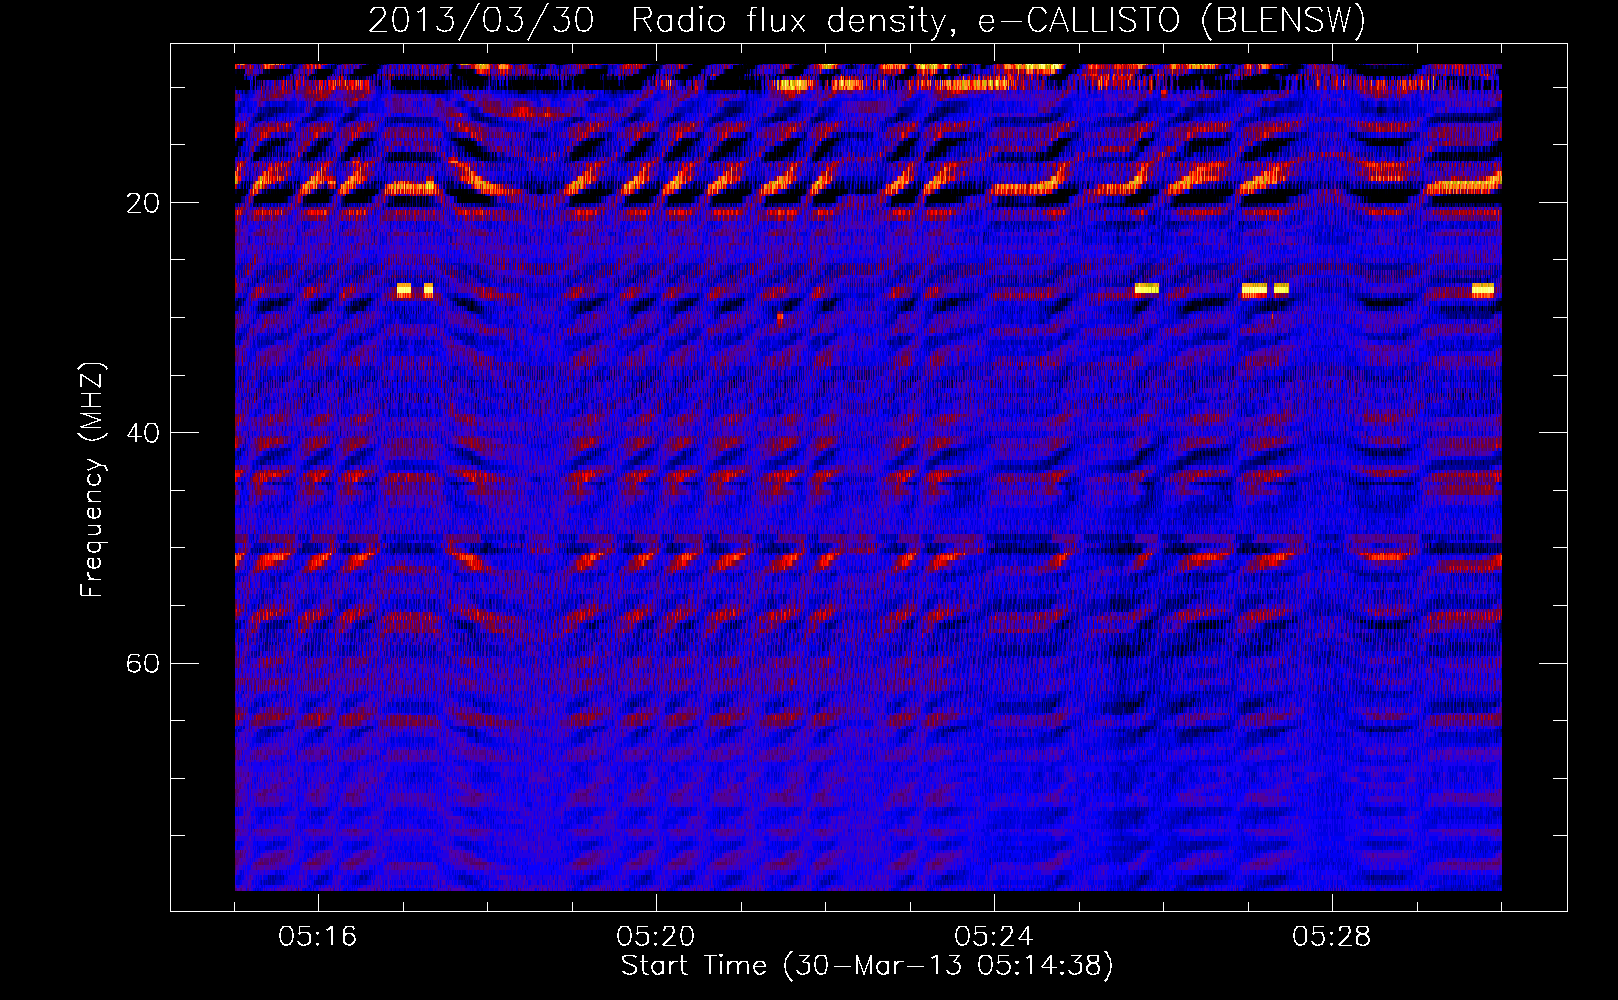Click the '05:20' time tick label
1618x1000 pixels.
656,937
